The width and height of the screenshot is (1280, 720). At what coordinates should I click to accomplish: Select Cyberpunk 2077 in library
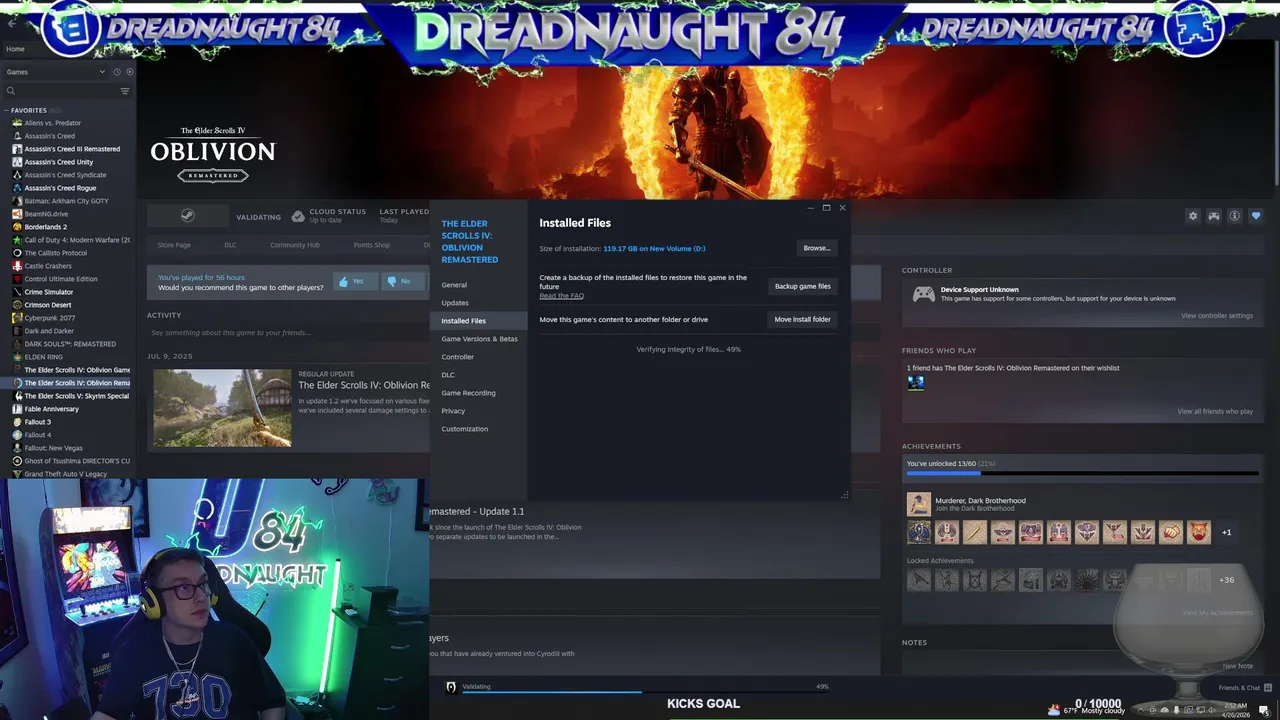pos(49,318)
